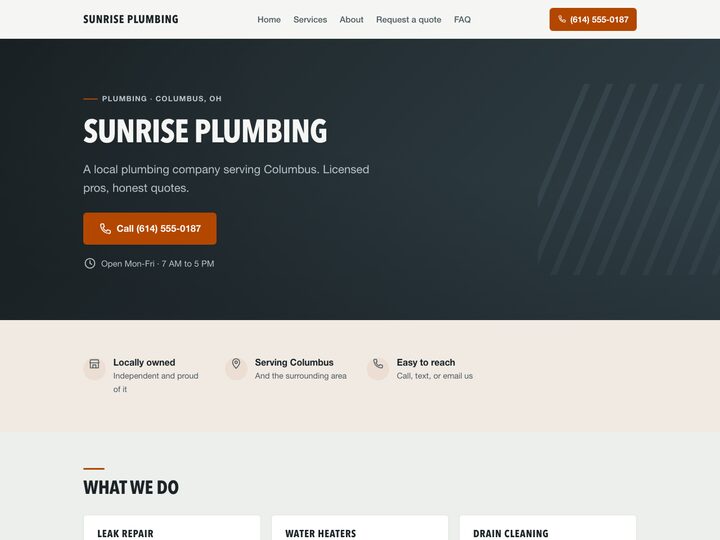This screenshot has height=540, width=720.
Task: Open the FAQ nav link
Action: pos(462,20)
